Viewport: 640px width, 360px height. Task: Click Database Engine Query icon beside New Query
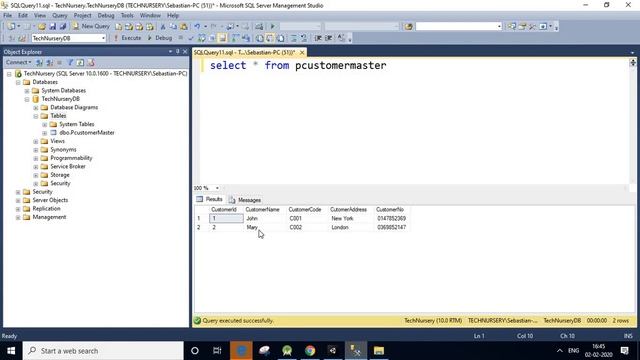118,27
